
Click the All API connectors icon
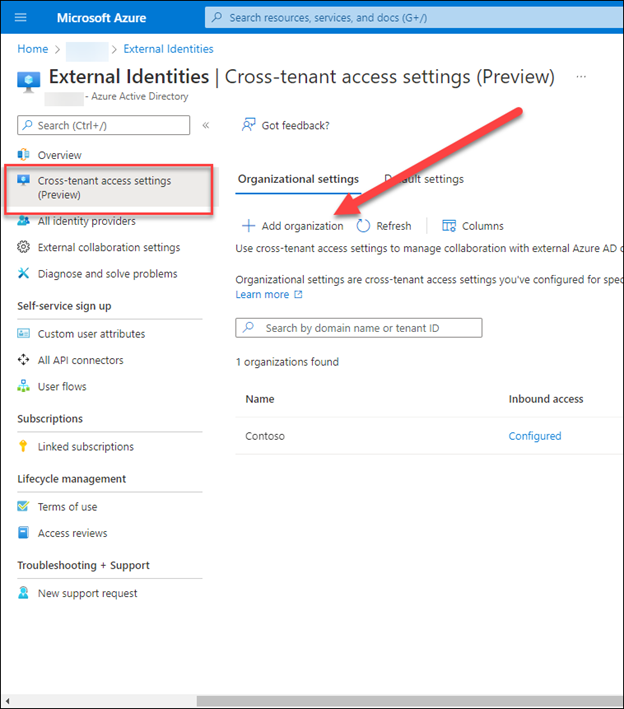[24, 360]
